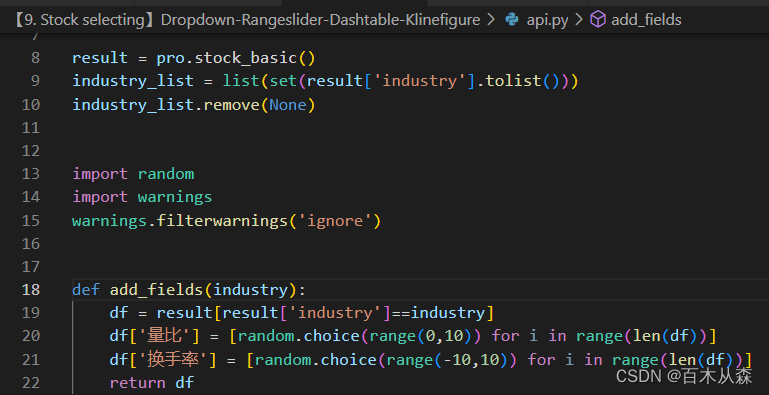The height and width of the screenshot is (395, 769).
Task: Click industry_list.remove on line 10
Action: pyautogui.click(x=166, y=105)
